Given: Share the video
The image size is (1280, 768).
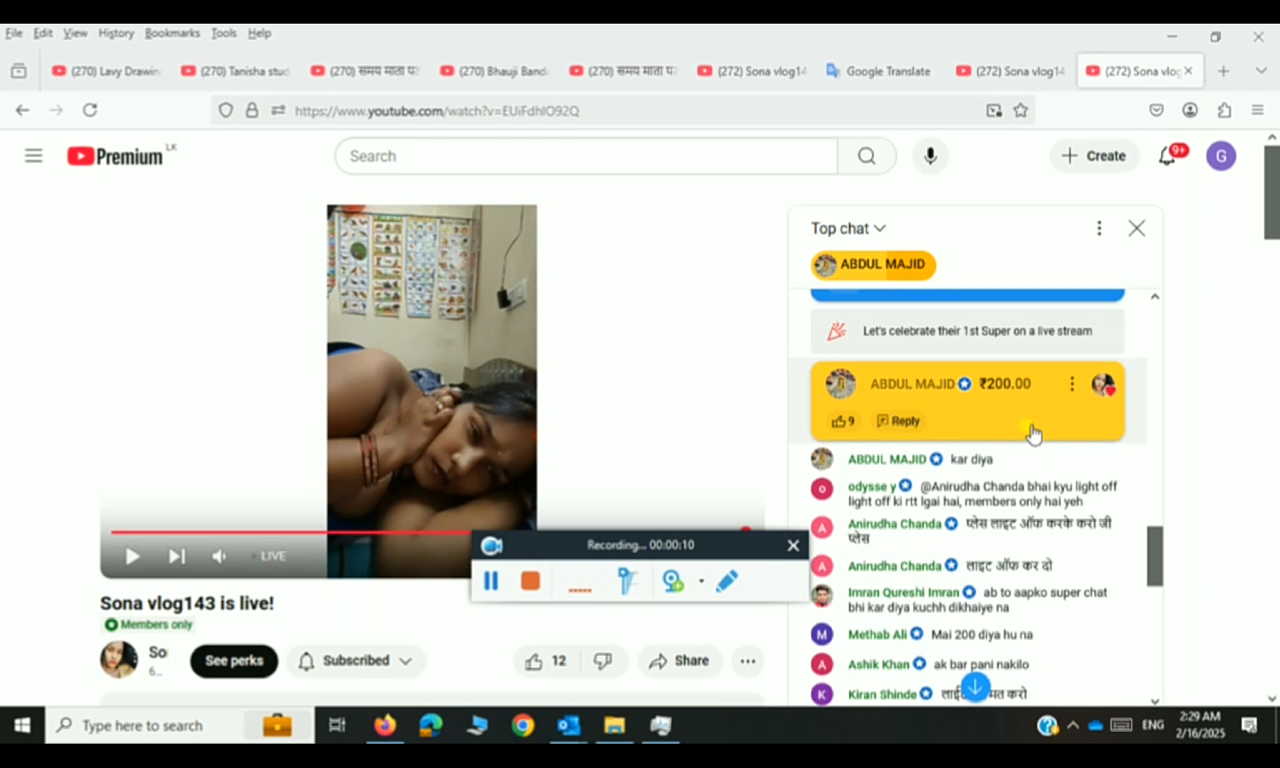Looking at the screenshot, I should pyautogui.click(x=680, y=661).
